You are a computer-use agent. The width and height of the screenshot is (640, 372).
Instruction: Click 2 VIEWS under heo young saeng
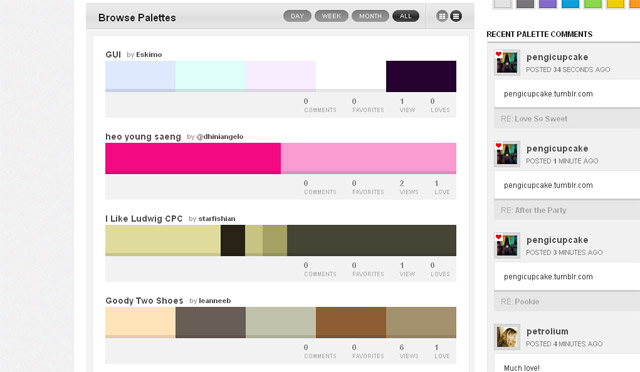tap(409, 187)
